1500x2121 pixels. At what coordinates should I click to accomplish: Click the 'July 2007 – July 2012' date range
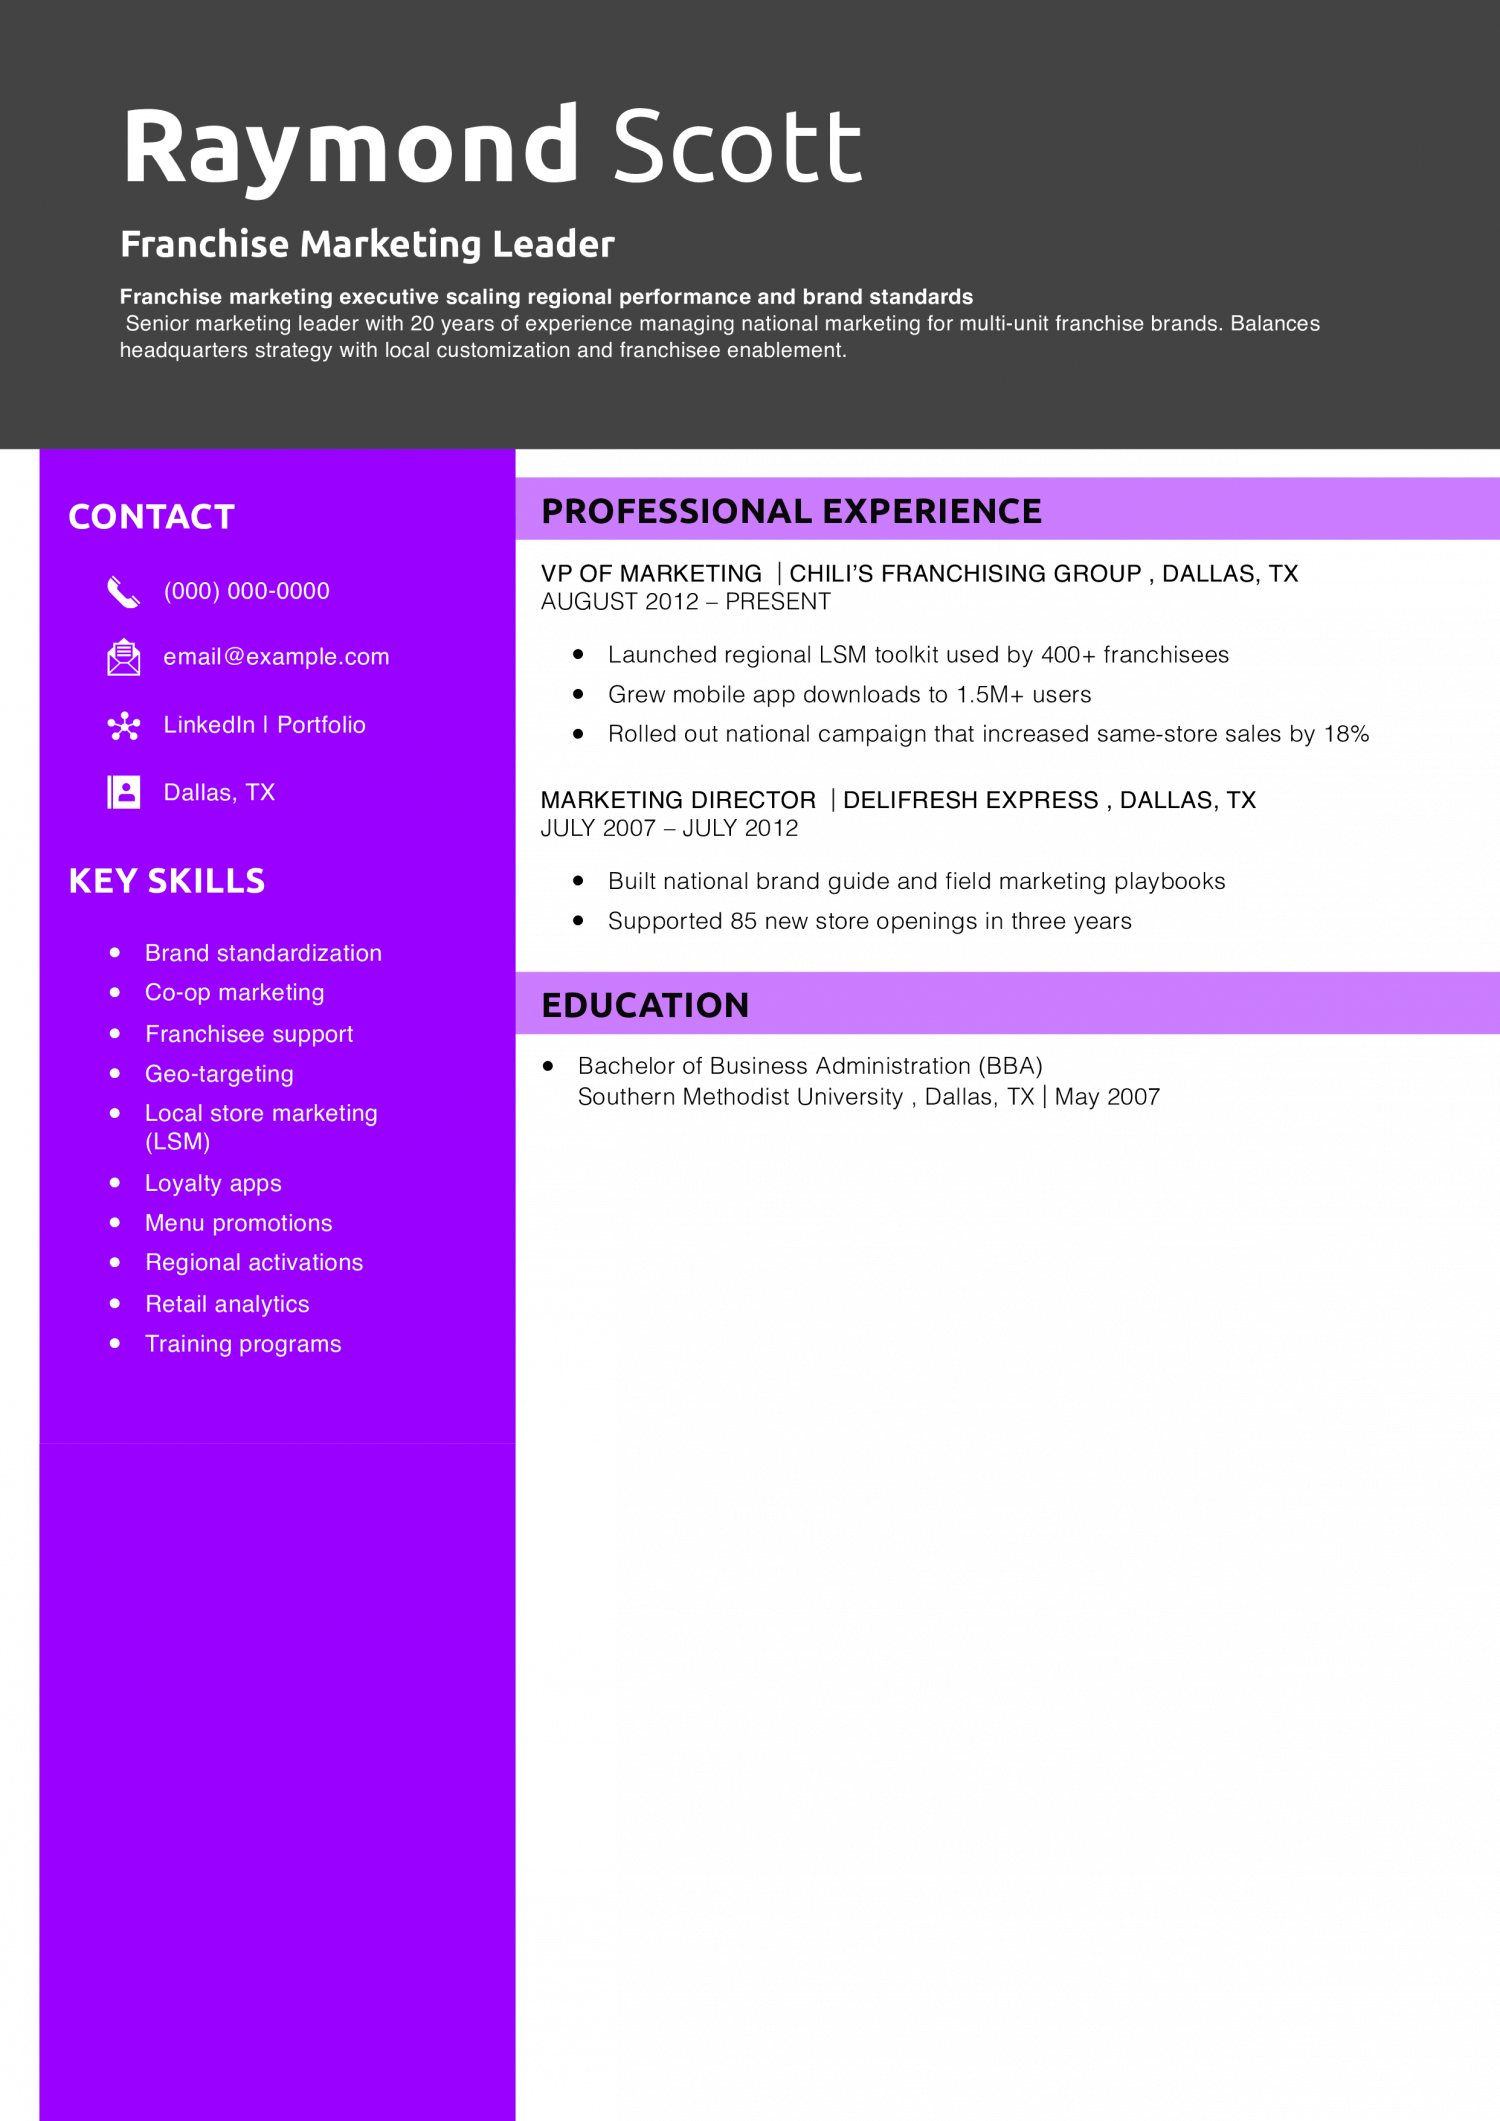pyautogui.click(x=669, y=829)
